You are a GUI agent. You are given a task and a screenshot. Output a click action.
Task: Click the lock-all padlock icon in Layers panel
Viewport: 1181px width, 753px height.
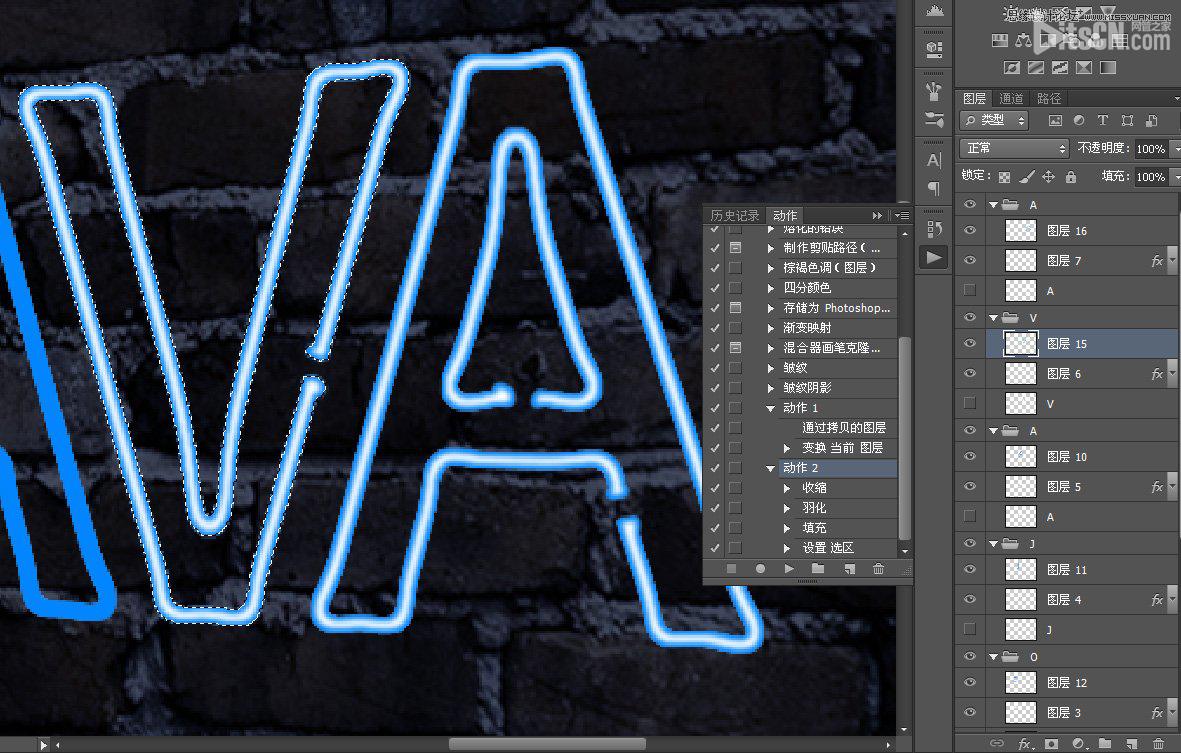click(x=1070, y=177)
